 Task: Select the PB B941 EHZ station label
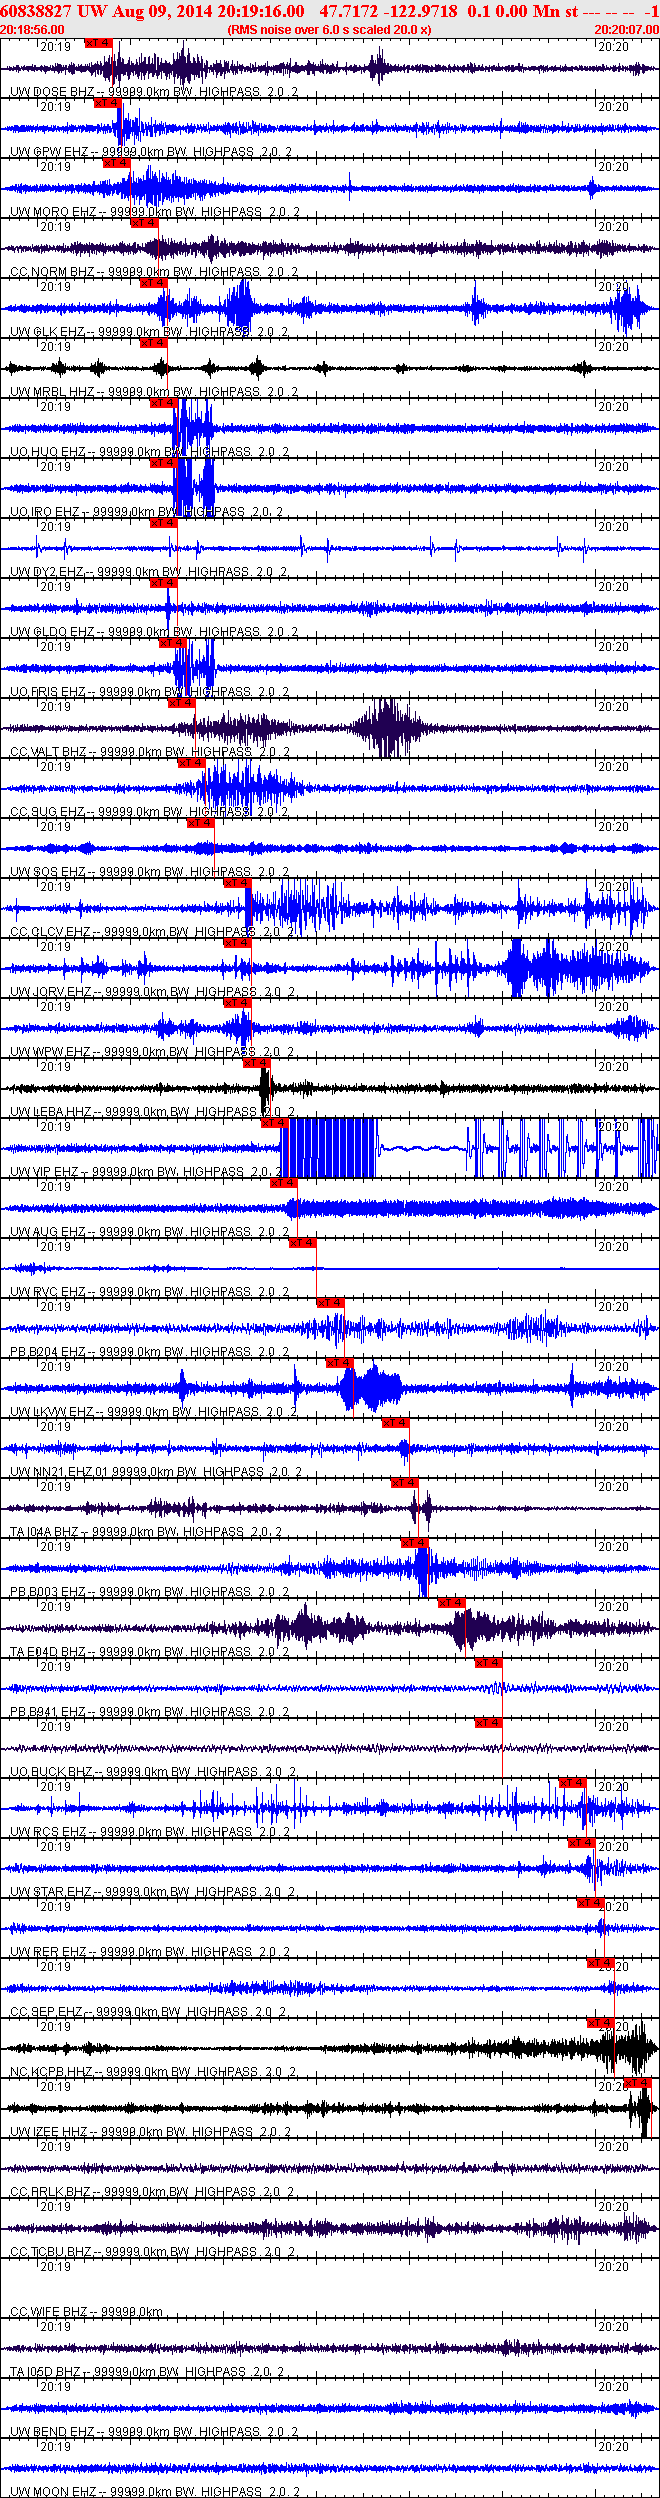[48, 1712]
